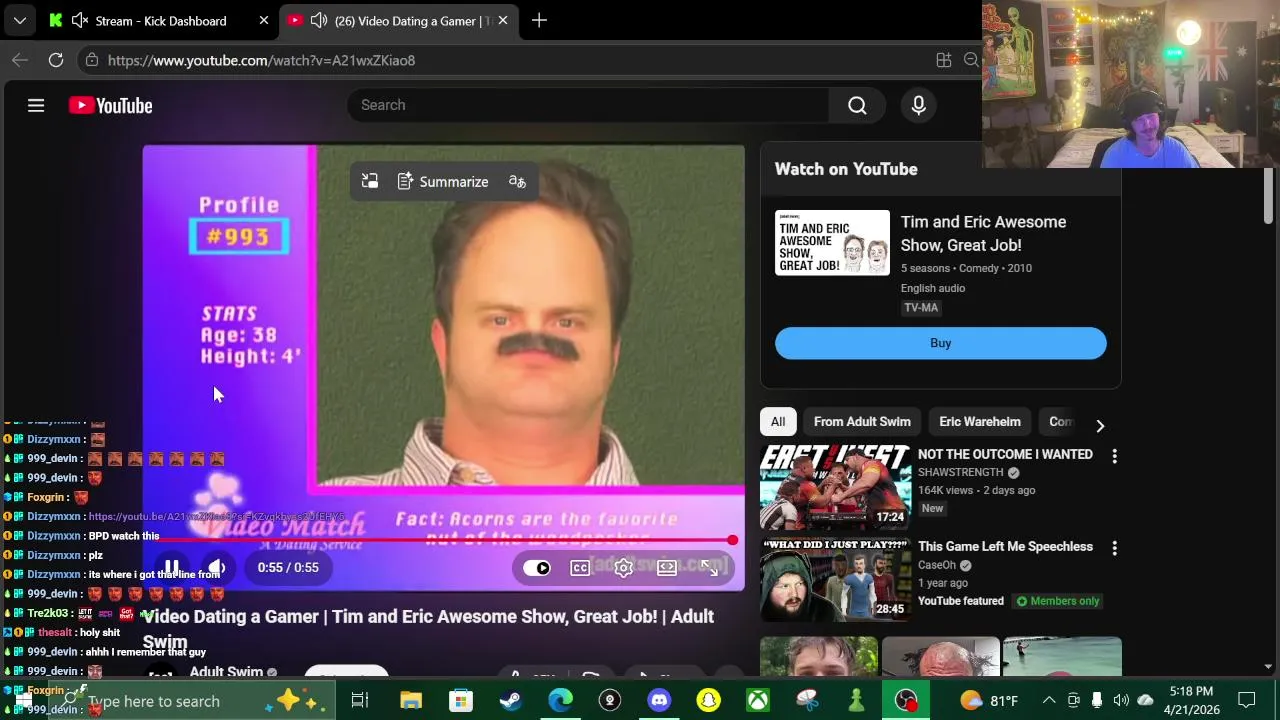This screenshot has height=720, width=1280.
Task: Toggle the Autoplay switch in the player
Action: coord(537,567)
